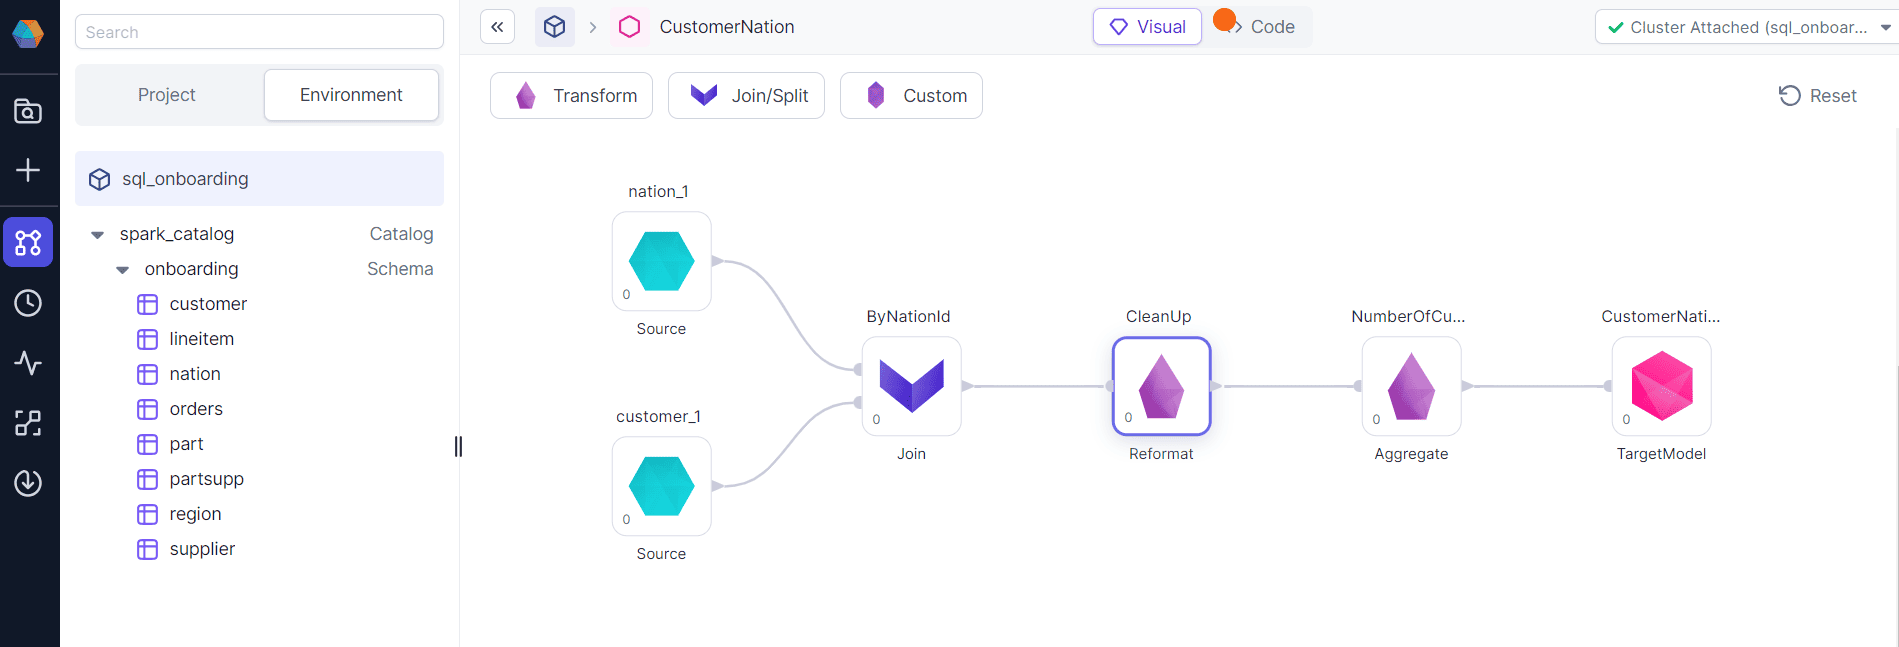
Task: Open the project browser icon in sidebar
Action: pos(28,111)
